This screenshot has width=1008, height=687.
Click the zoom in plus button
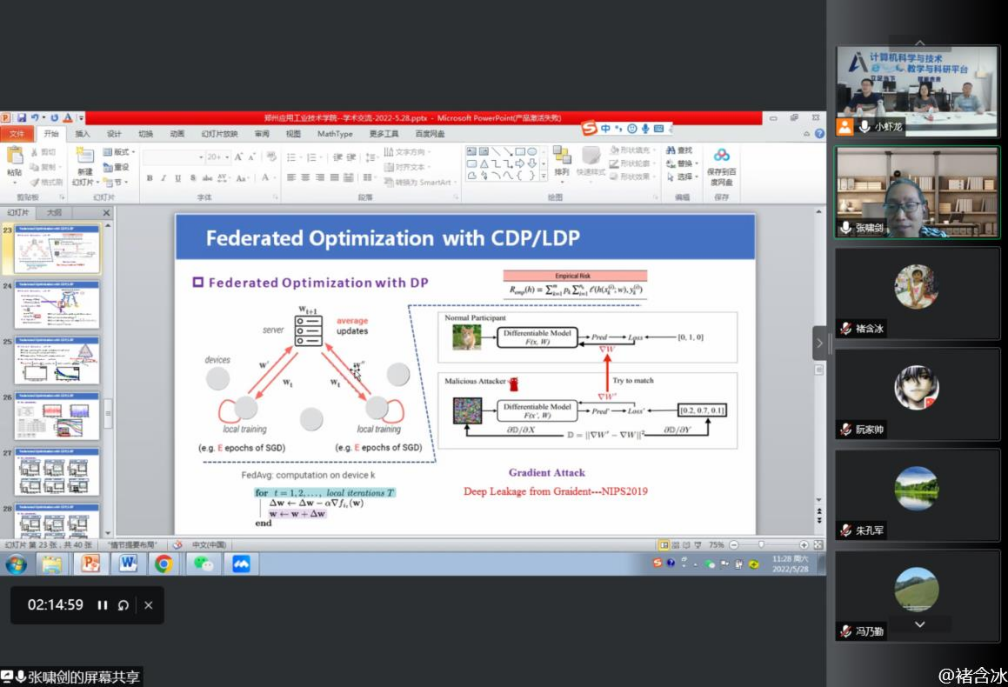(x=804, y=545)
